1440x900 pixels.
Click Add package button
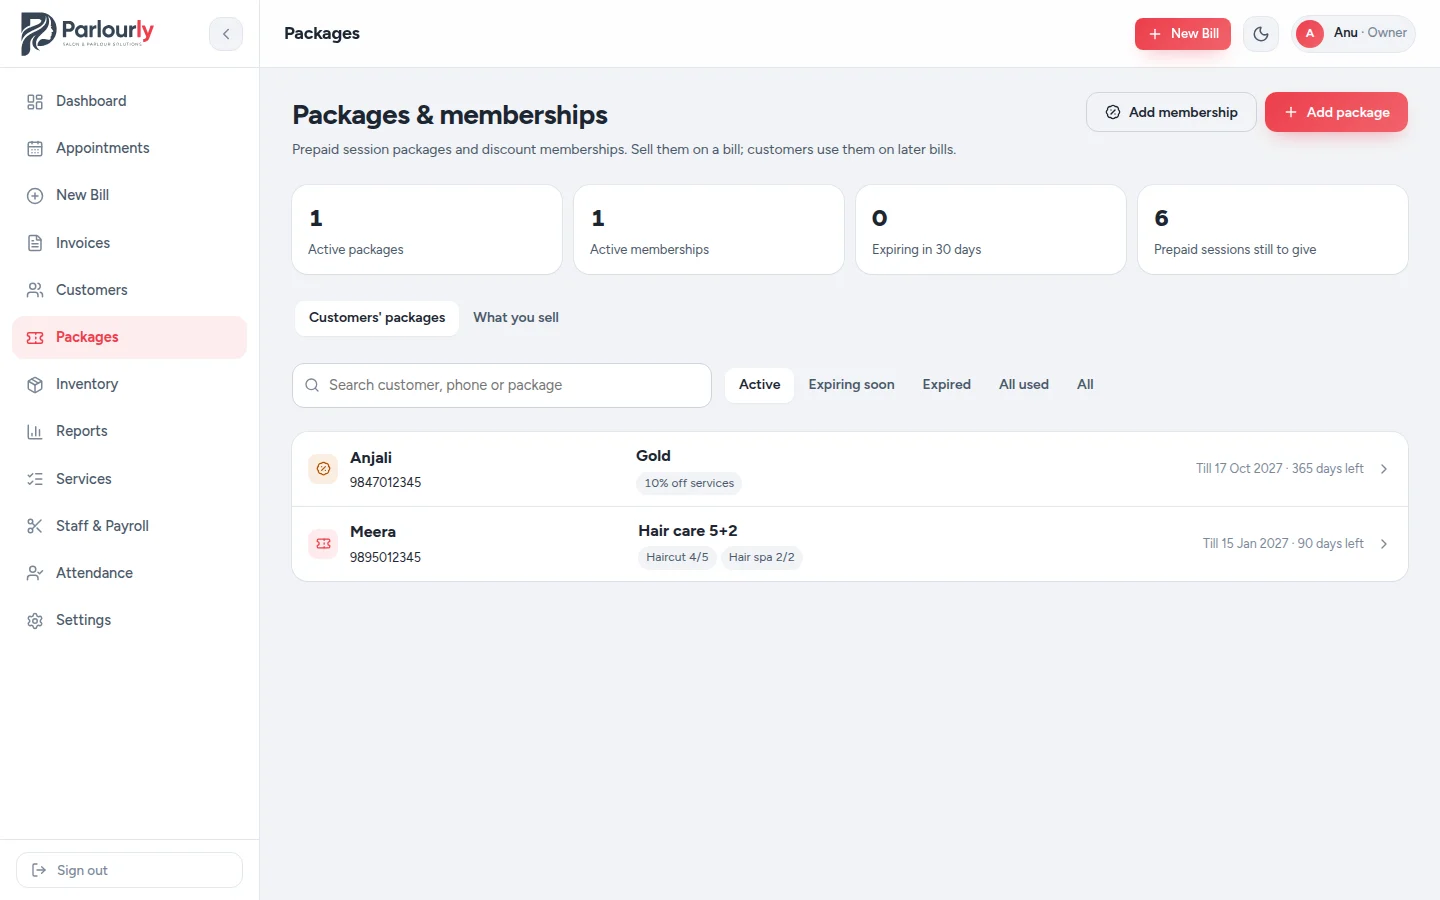pyautogui.click(x=1336, y=112)
